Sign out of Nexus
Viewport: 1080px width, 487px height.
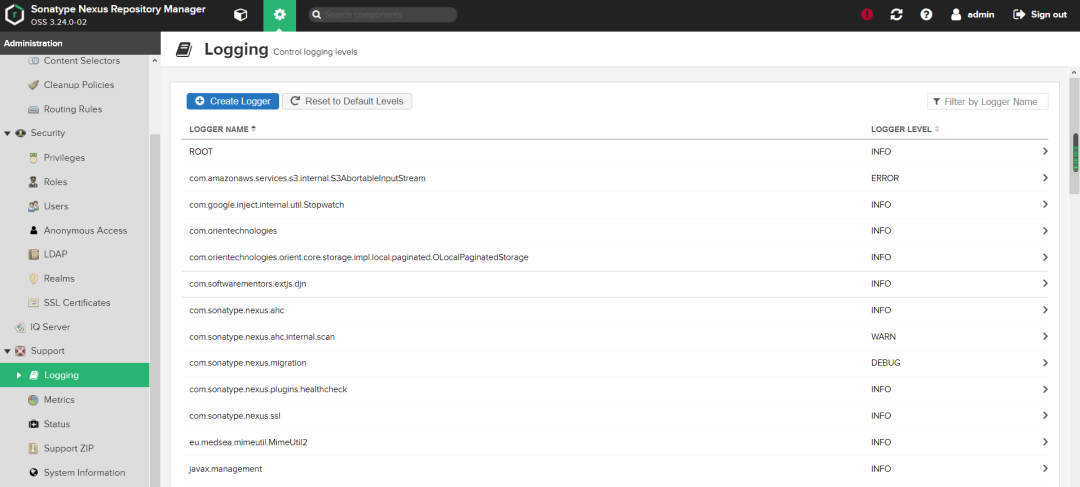(1040, 14)
